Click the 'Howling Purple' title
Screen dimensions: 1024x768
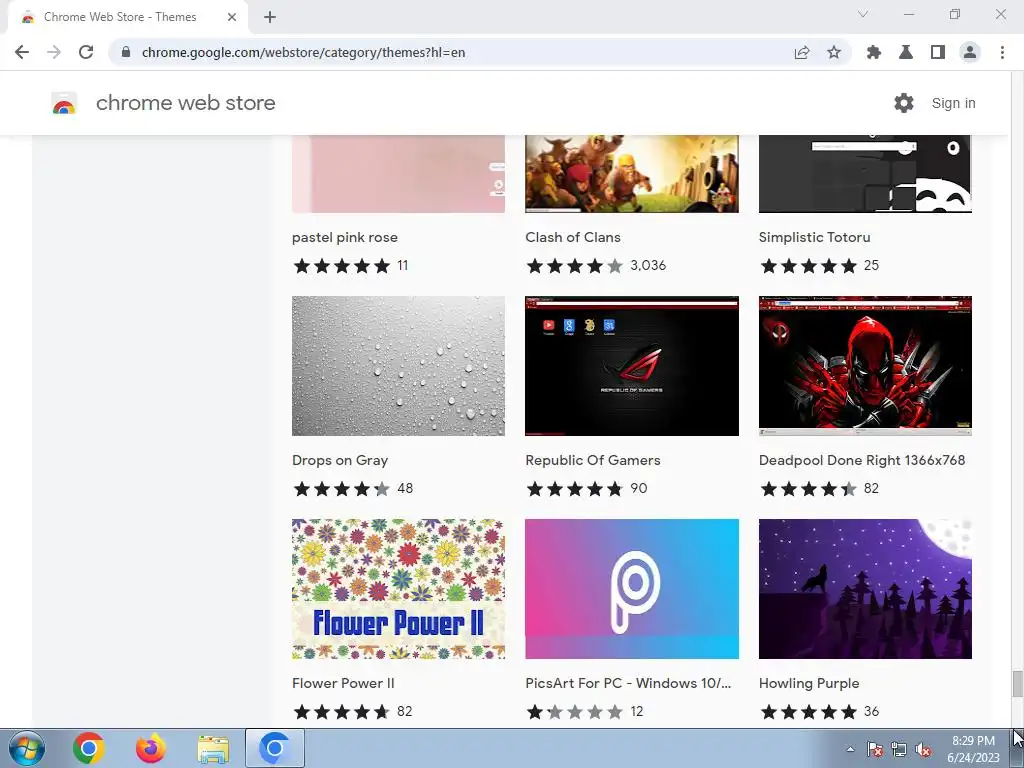(808, 683)
